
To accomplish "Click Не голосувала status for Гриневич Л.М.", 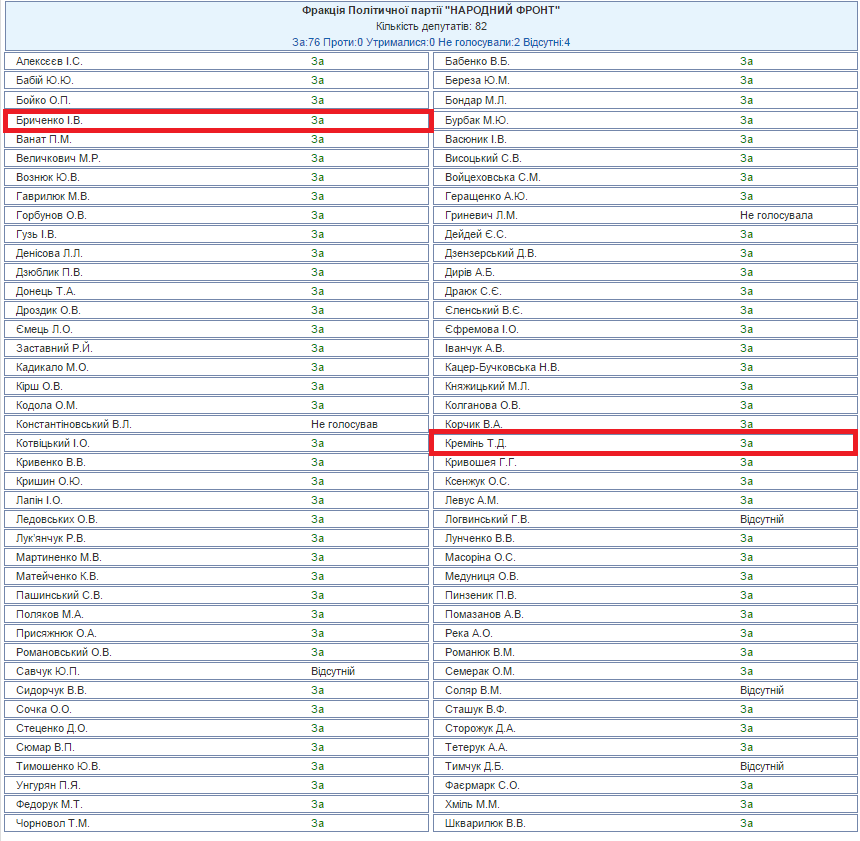I will click(x=776, y=215).
